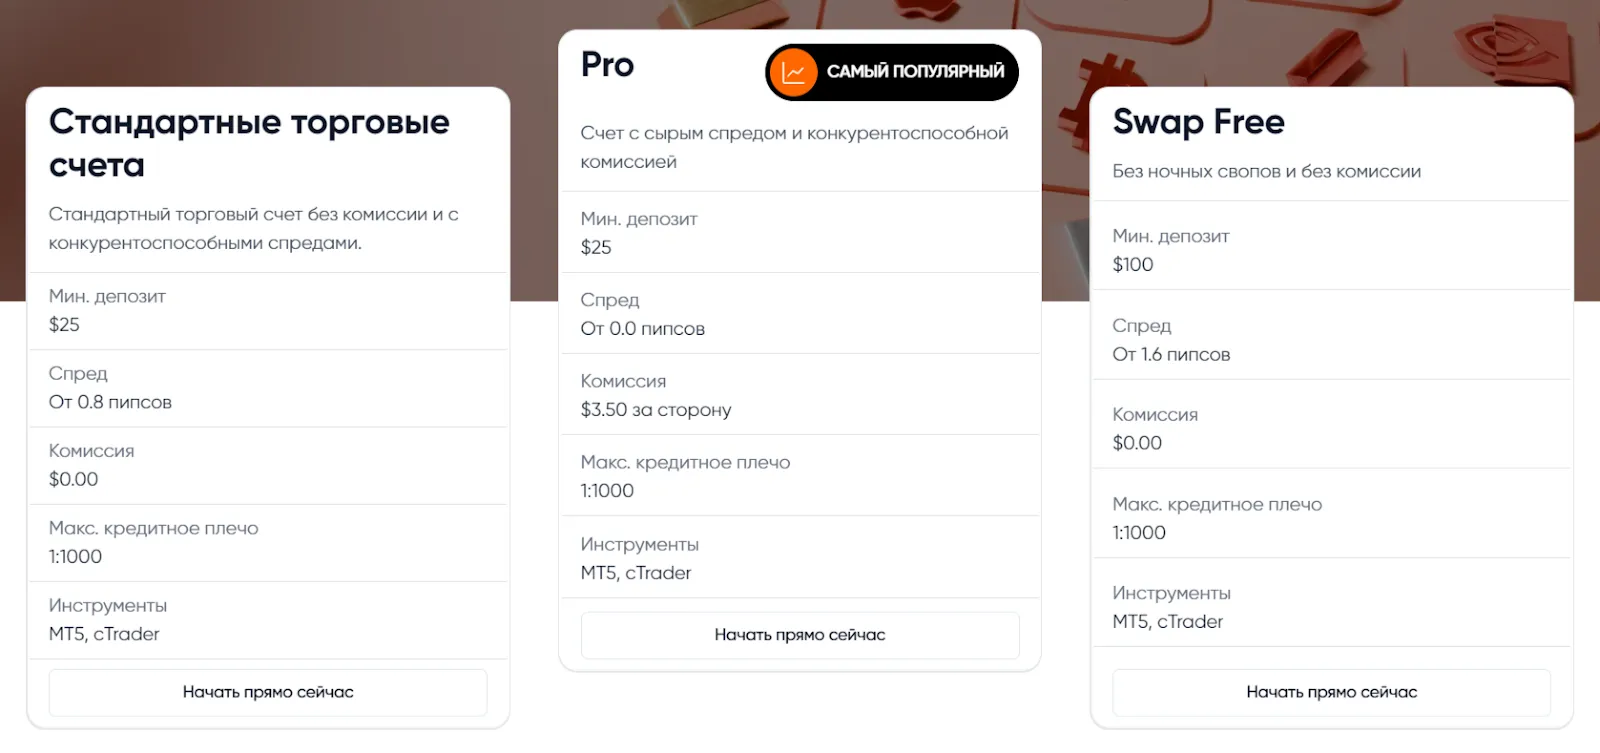Click the Pro leverage 1:1000 value
Screen dimensions: 1600x753
[607, 491]
